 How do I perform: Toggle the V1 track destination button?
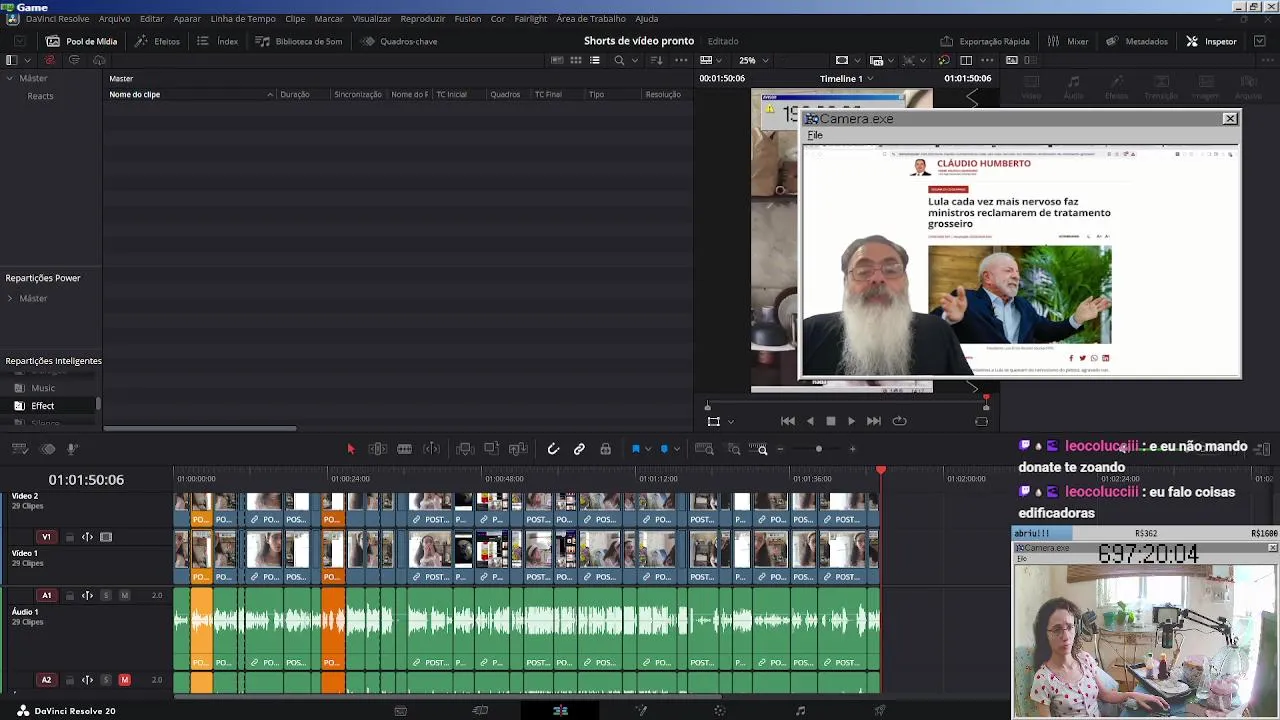coord(46,537)
